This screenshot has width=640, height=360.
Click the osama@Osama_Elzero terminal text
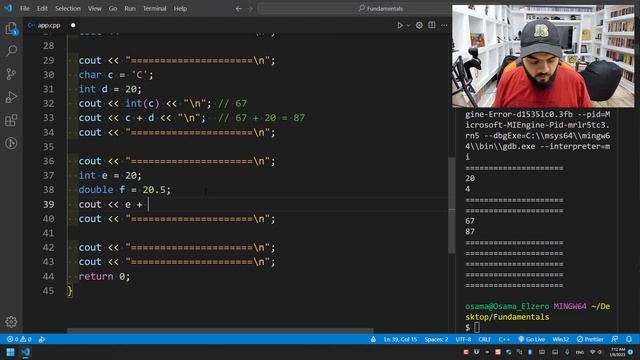(x=507, y=307)
